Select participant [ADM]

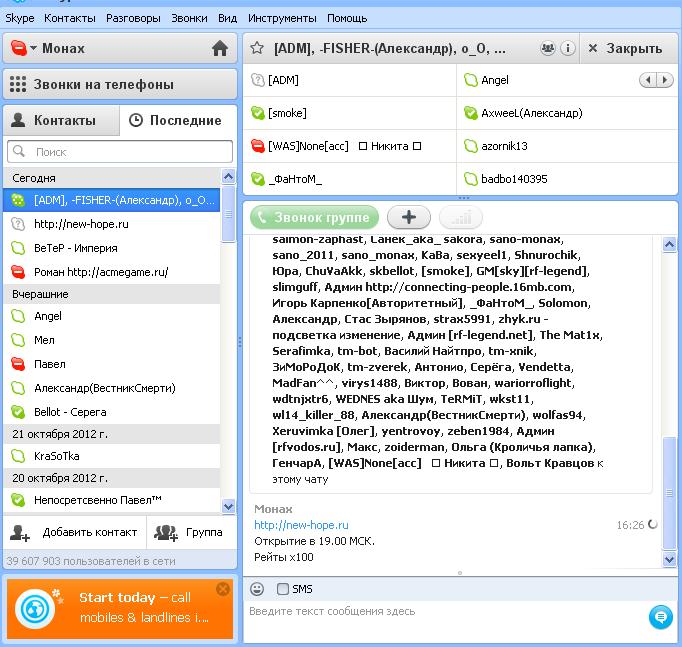pos(349,80)
